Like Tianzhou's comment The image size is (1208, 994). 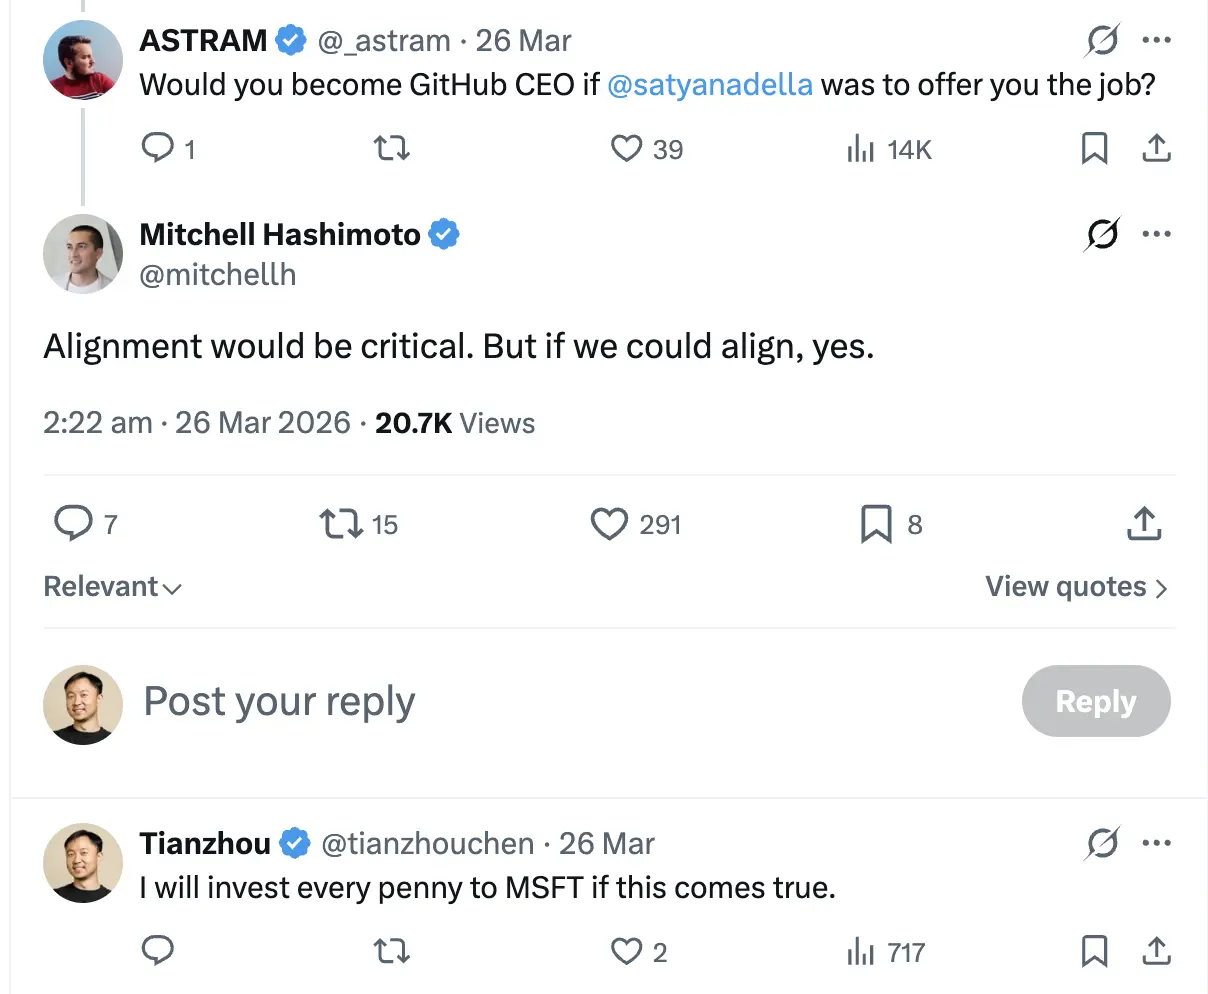tap(626, 952)
